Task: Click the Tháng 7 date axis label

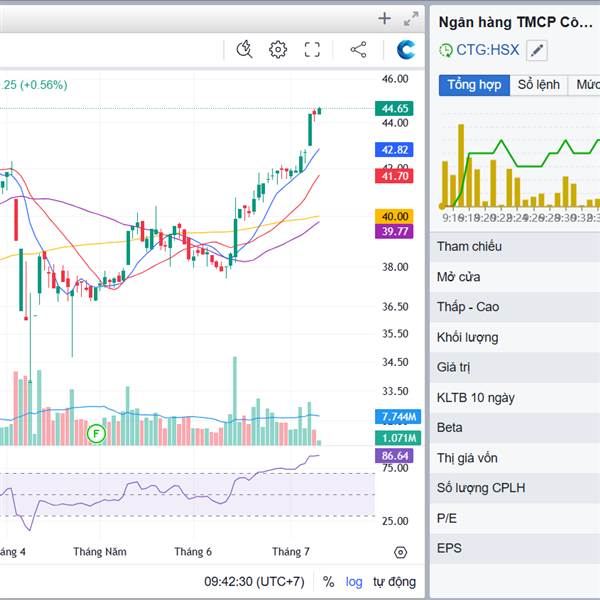Action: tap(291, 552)
